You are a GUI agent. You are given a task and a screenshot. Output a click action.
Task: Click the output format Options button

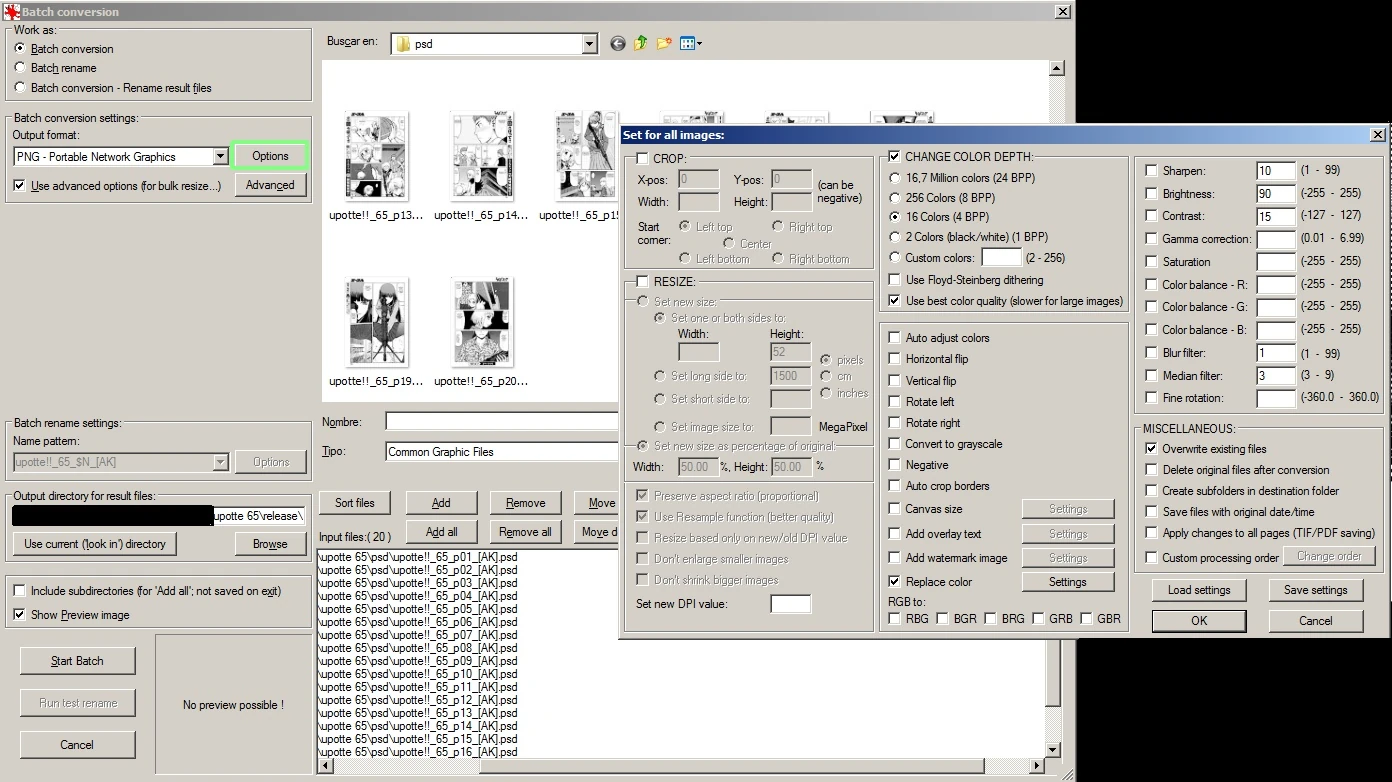(270, 156)
